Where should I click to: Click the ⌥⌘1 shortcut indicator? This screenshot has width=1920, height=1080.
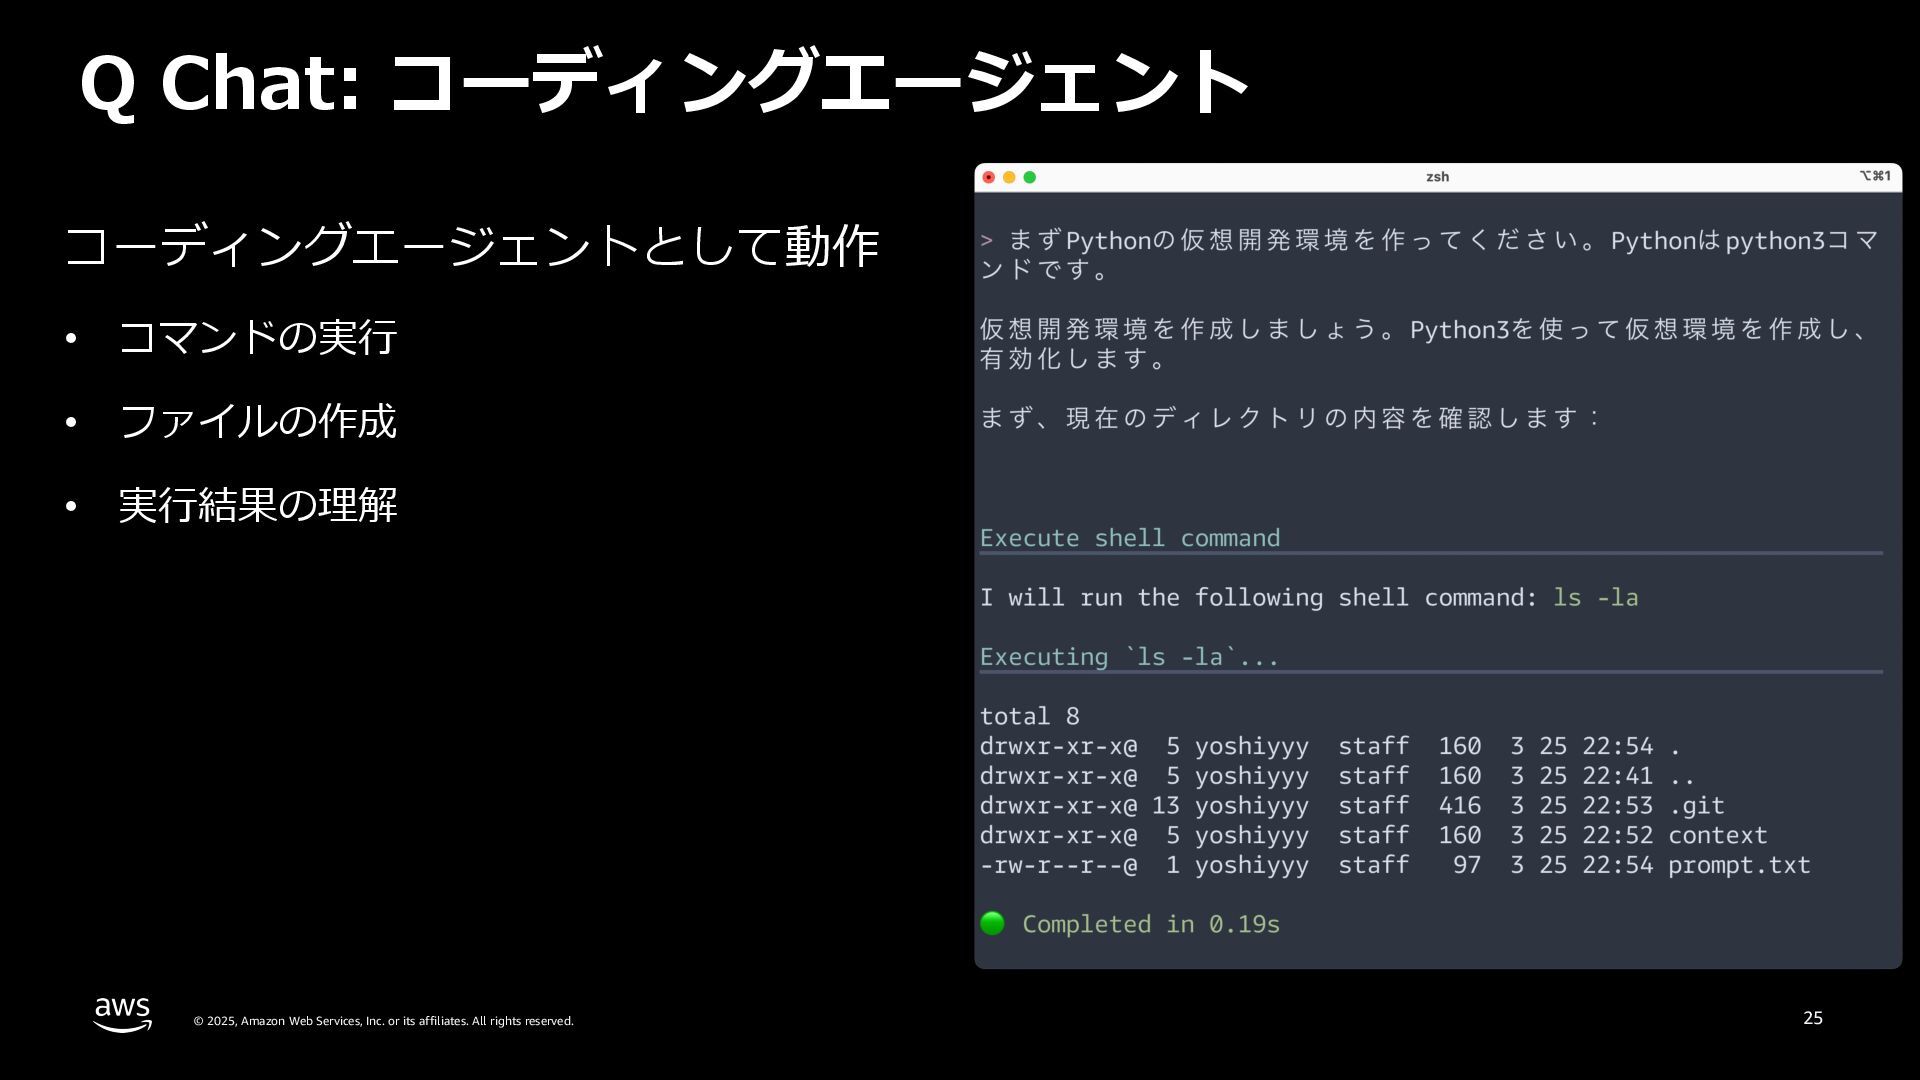click(1875, 176)
